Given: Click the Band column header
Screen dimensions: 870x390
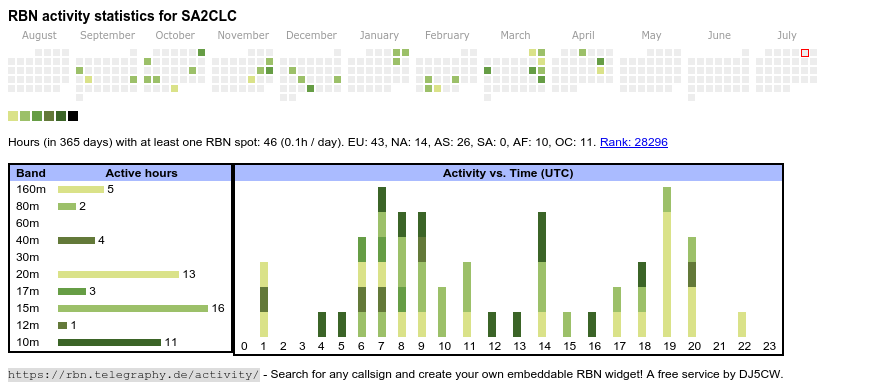Looking at the screenshot, I should (31, 173).
